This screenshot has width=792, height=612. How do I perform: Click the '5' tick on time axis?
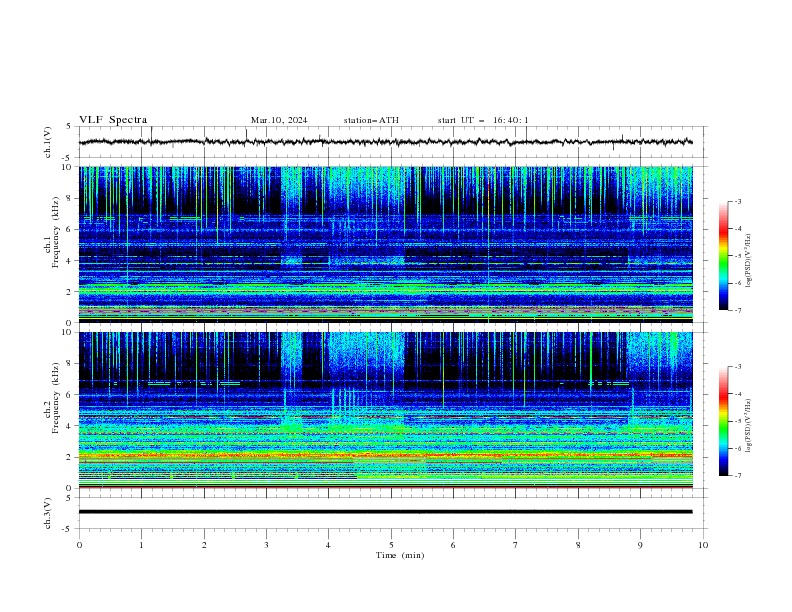pos(391,545)
